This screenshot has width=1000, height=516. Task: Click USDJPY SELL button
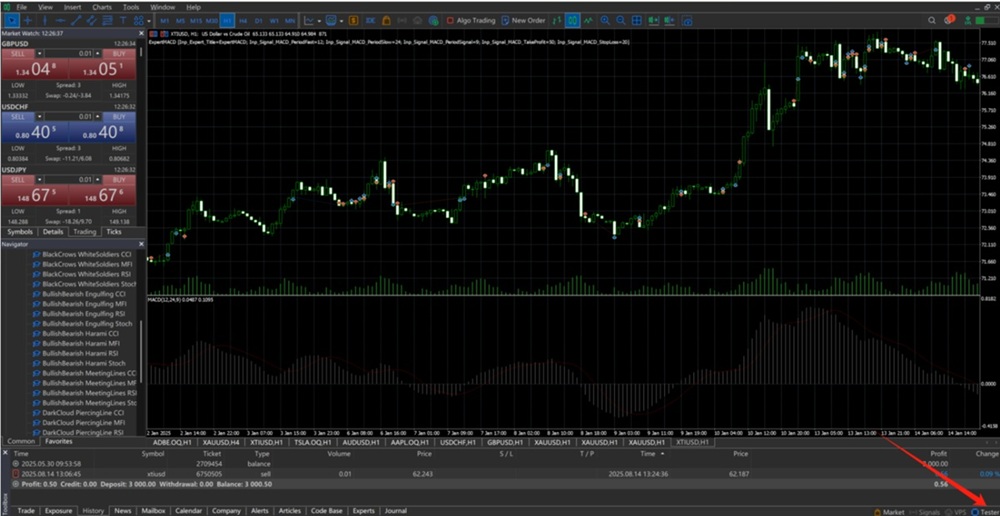coord(18,180)
